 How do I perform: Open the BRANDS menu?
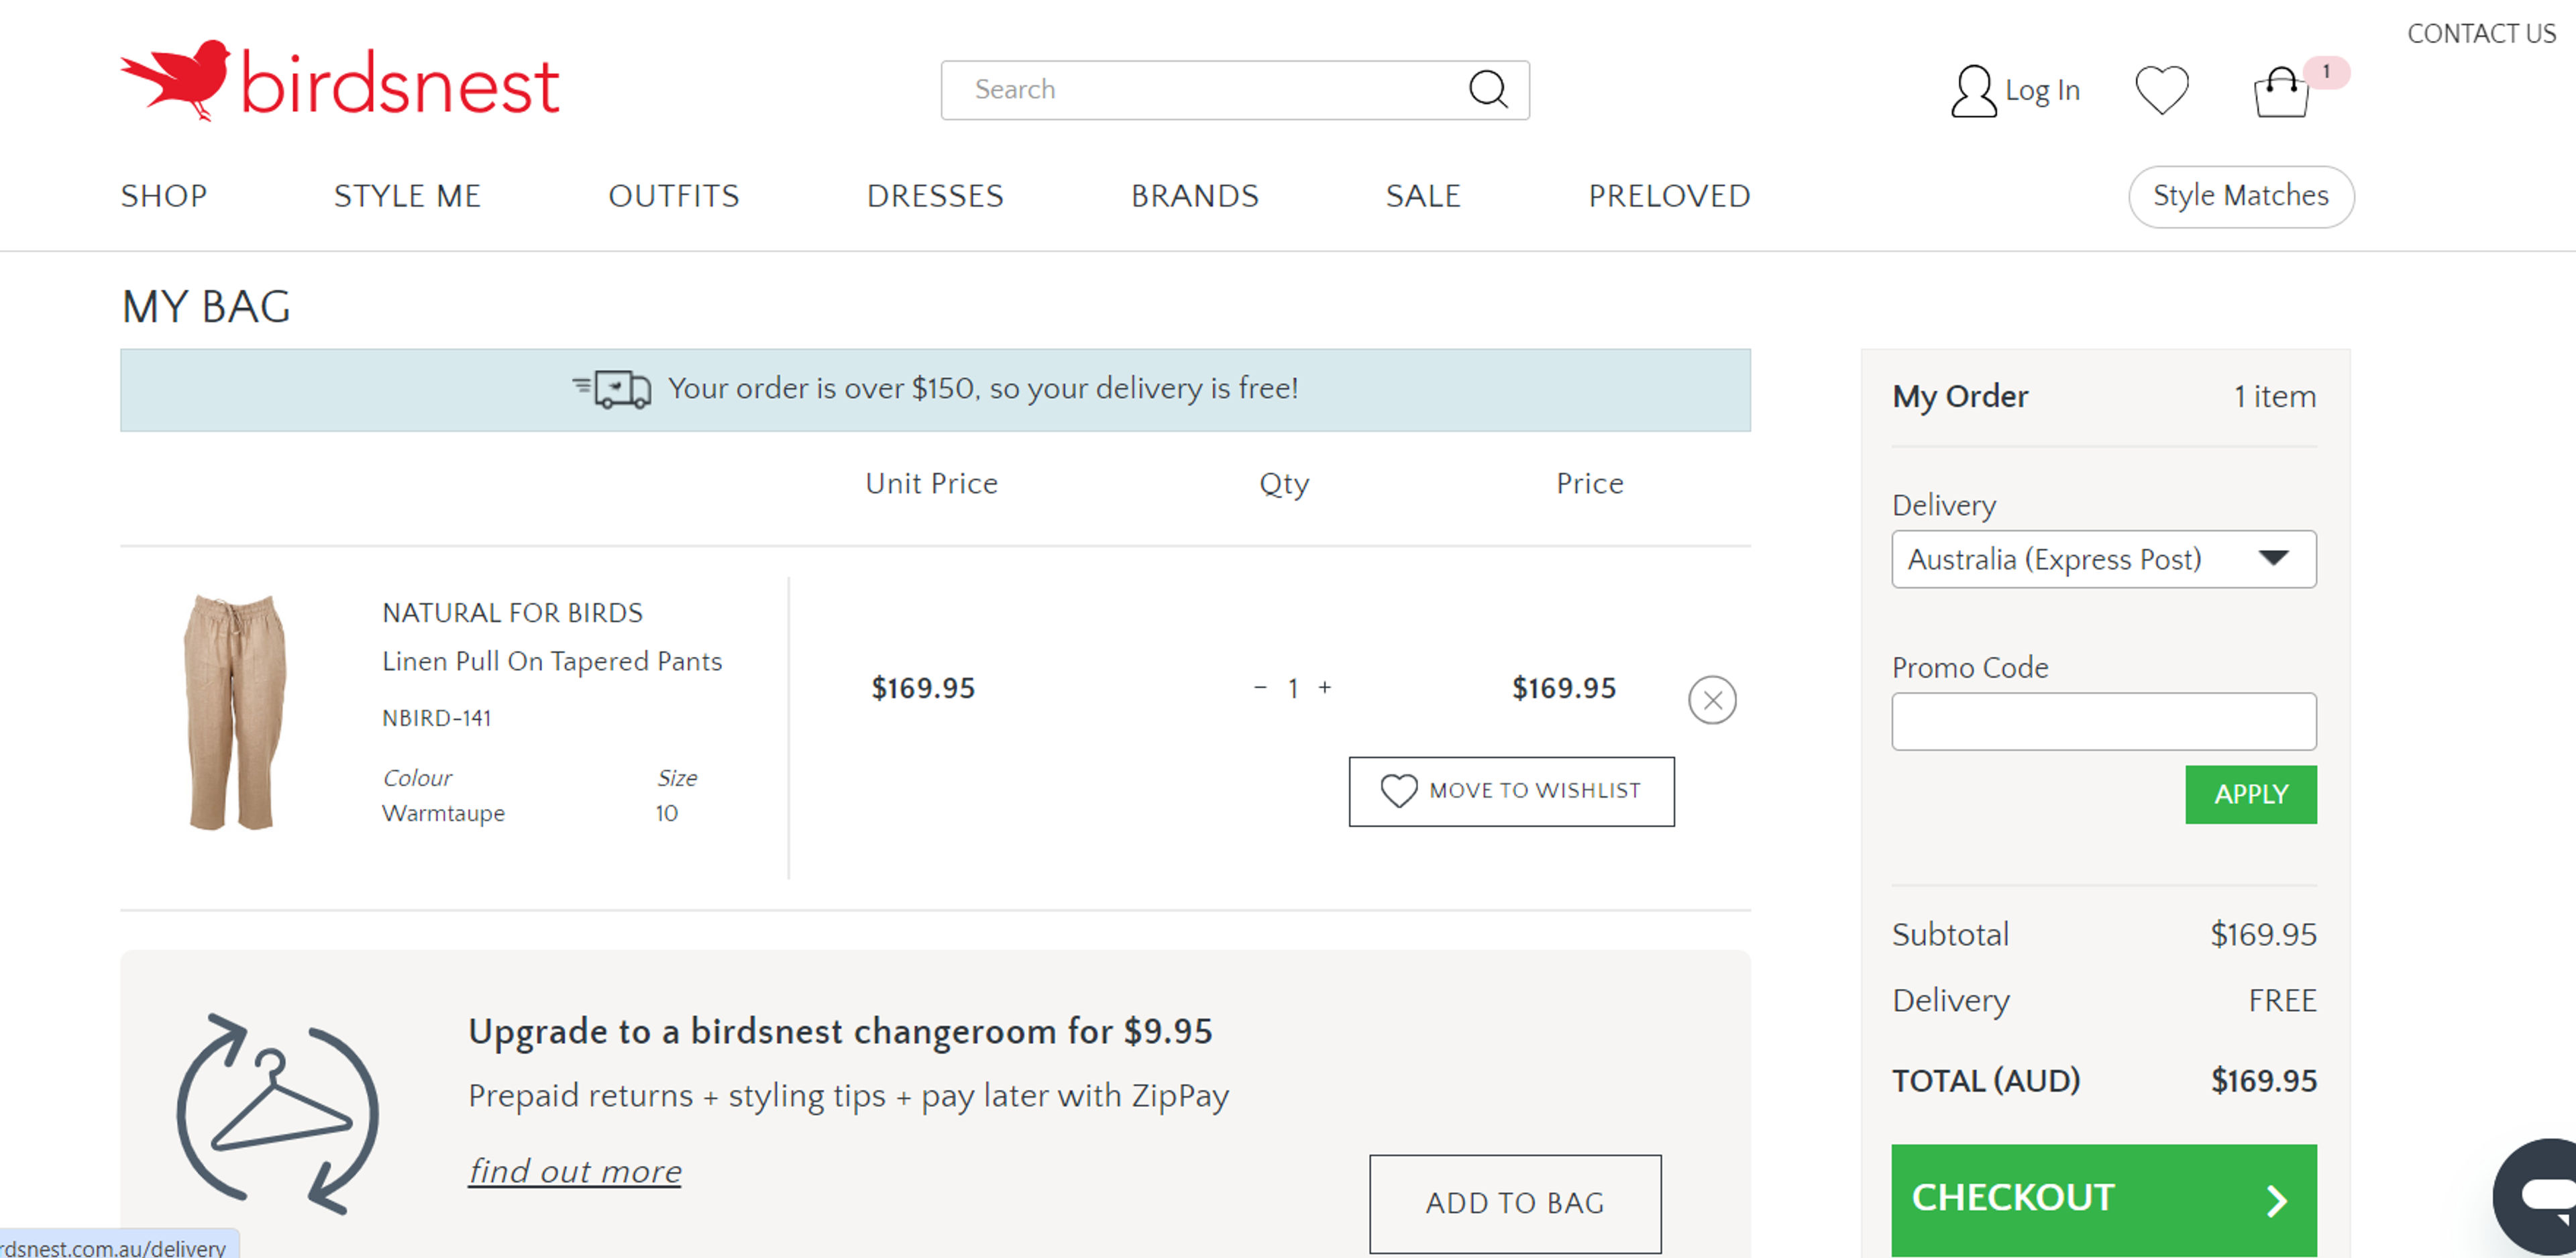coord(1195,196)
